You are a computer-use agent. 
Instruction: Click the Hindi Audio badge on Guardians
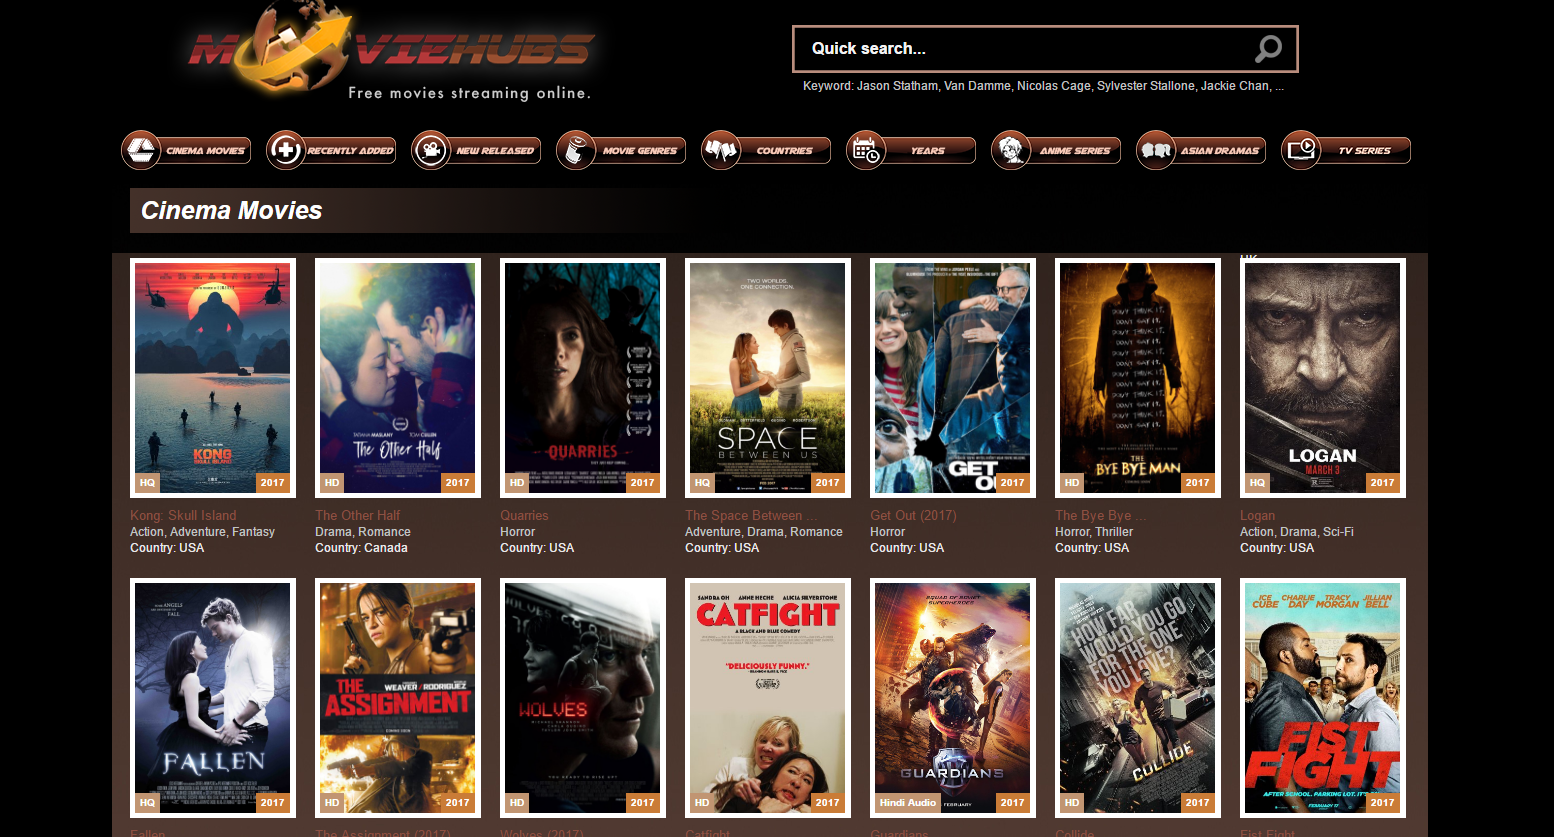point(908,802)
